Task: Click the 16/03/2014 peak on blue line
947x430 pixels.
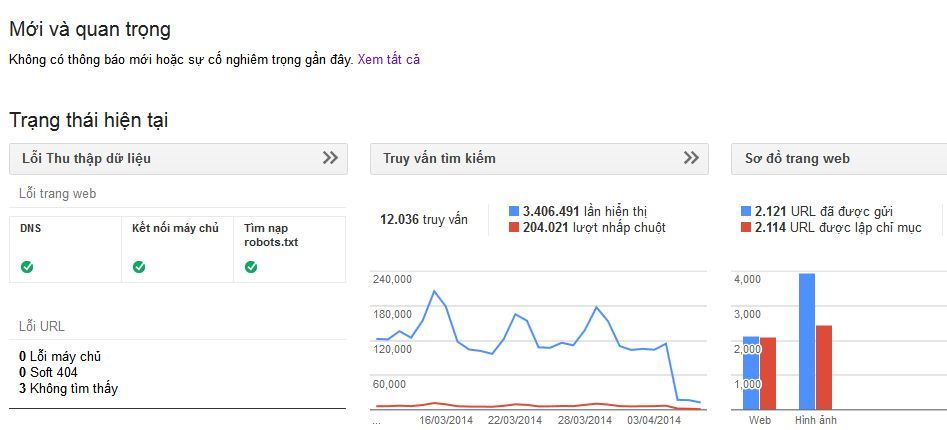Action: click(x=434, y=291)
